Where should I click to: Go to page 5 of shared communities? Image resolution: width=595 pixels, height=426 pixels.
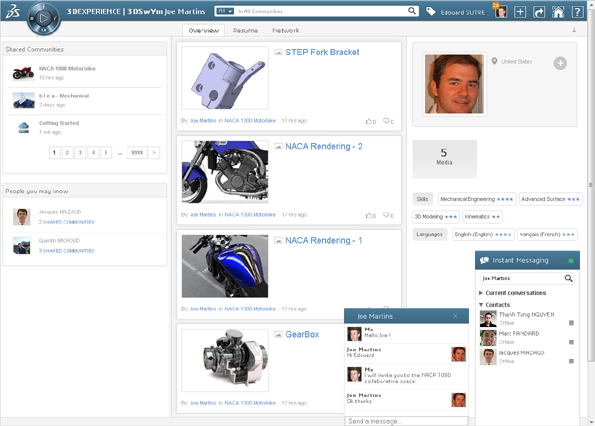106,152
